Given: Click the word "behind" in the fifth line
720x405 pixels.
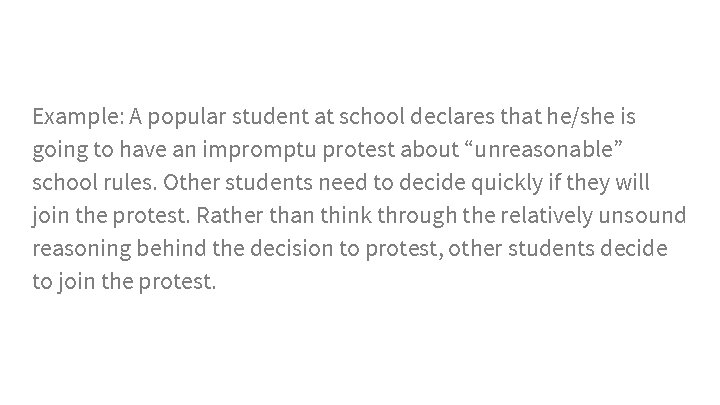Looking at the screenshot, I should [x=172, y=249].
